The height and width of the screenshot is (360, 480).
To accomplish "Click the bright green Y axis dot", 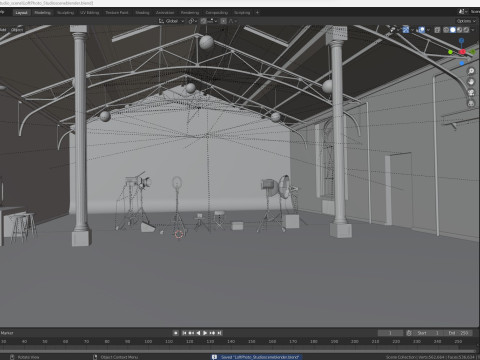I will click(450, 52).
